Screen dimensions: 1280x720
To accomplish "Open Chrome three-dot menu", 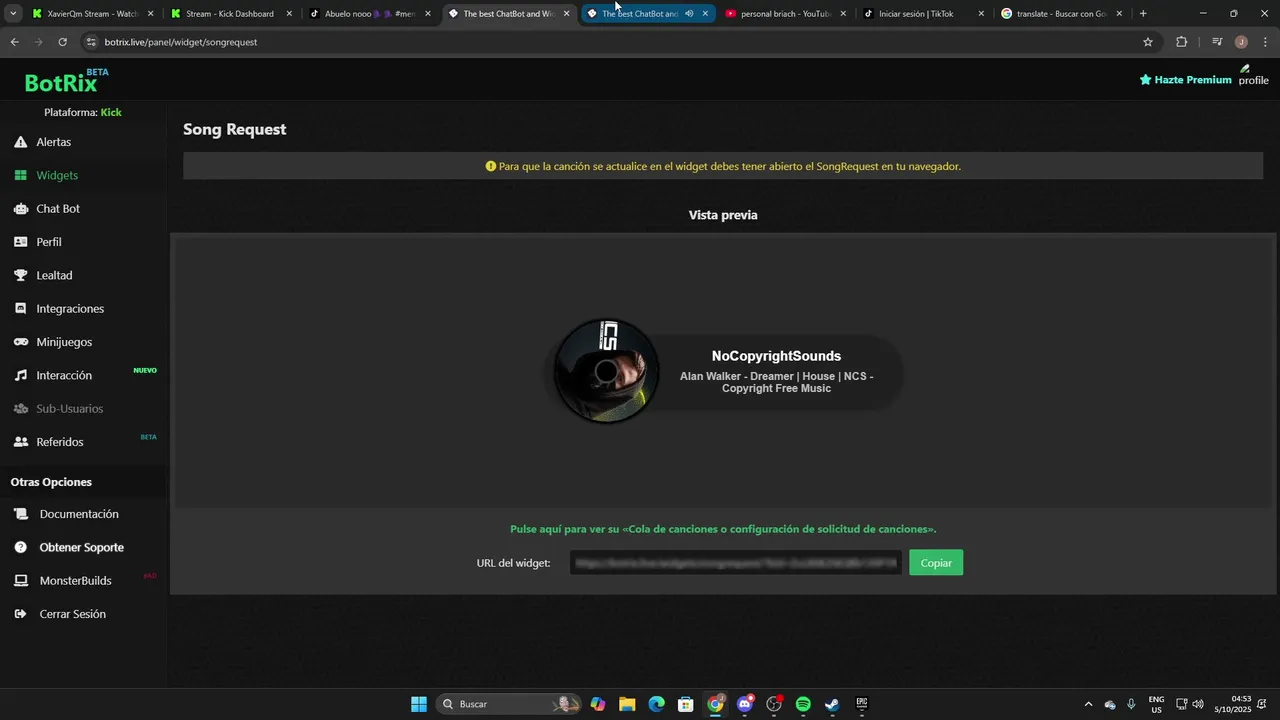I will pos(1266,42).
